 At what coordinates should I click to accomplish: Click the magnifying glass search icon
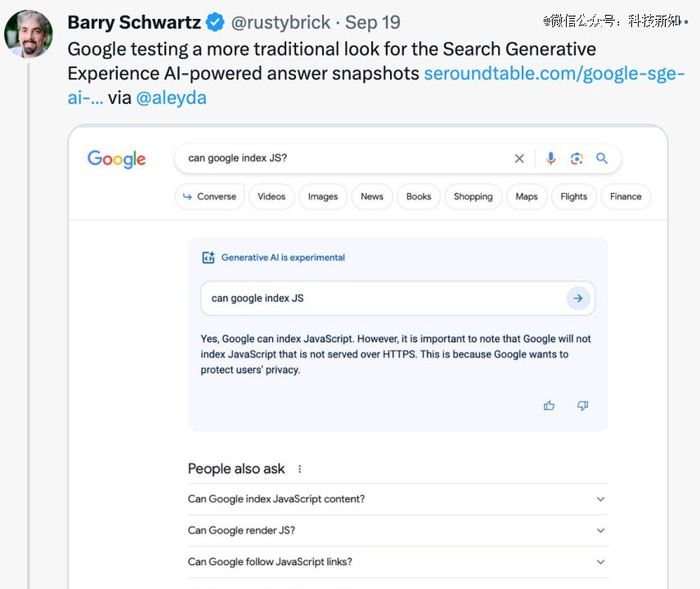pyautogui.click(x=602, y=158)
